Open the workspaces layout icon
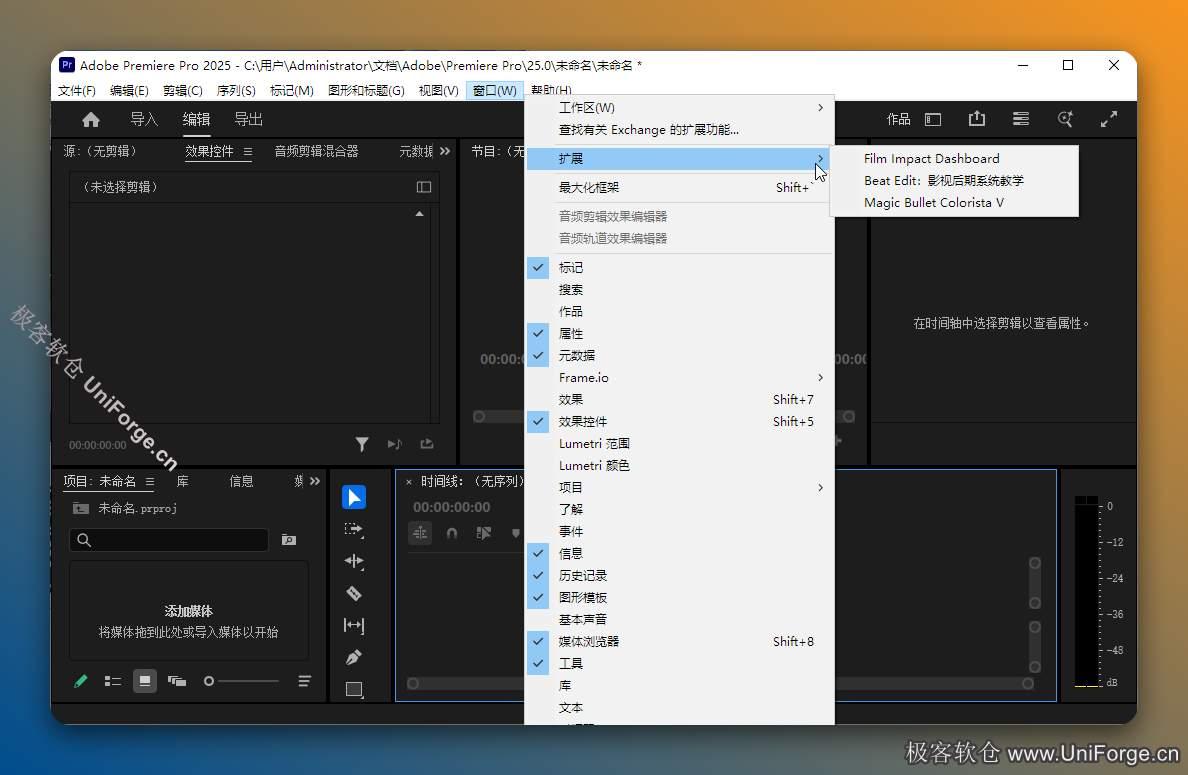1188x775 pixels. [933, 120]
